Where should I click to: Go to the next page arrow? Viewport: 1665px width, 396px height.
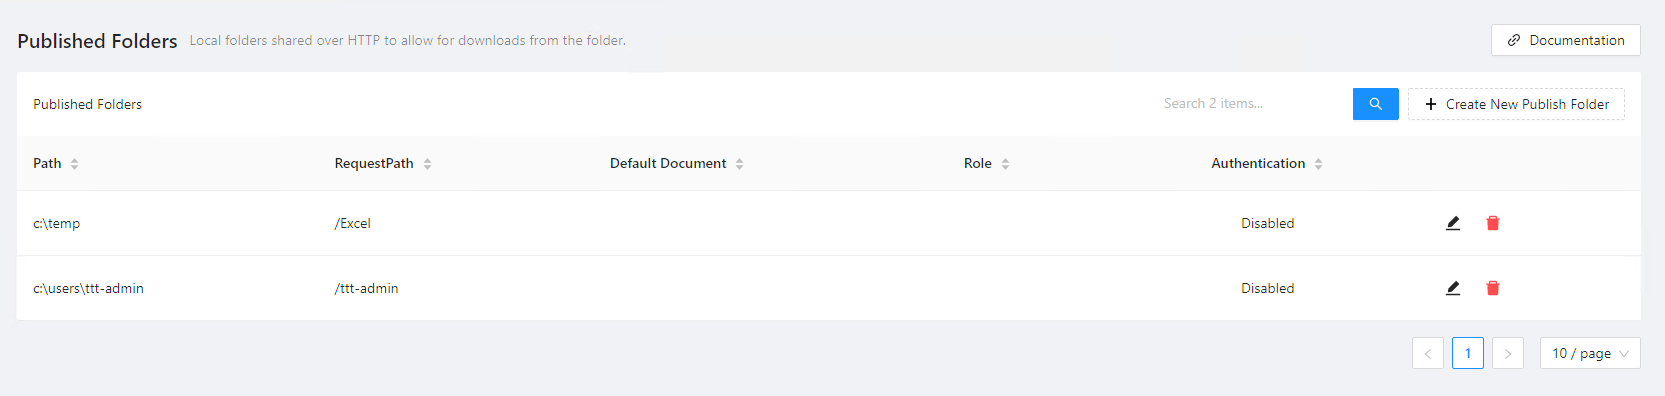coord(1508,353)
